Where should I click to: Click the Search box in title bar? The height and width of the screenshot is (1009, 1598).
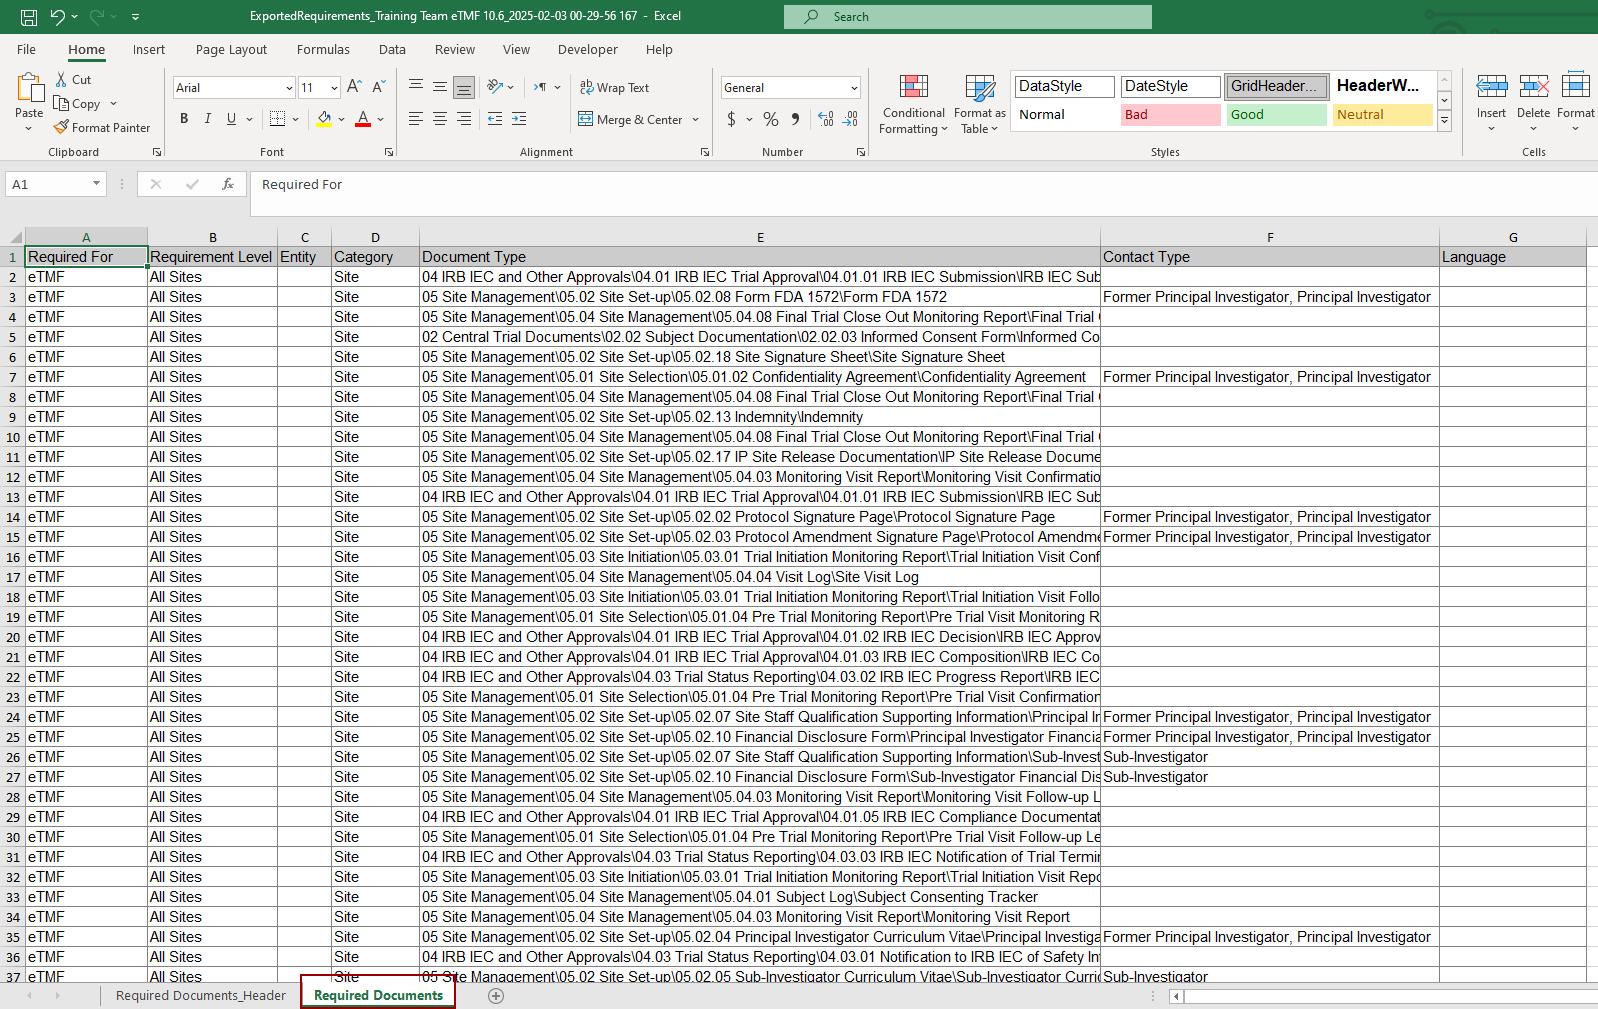[967, 17]
